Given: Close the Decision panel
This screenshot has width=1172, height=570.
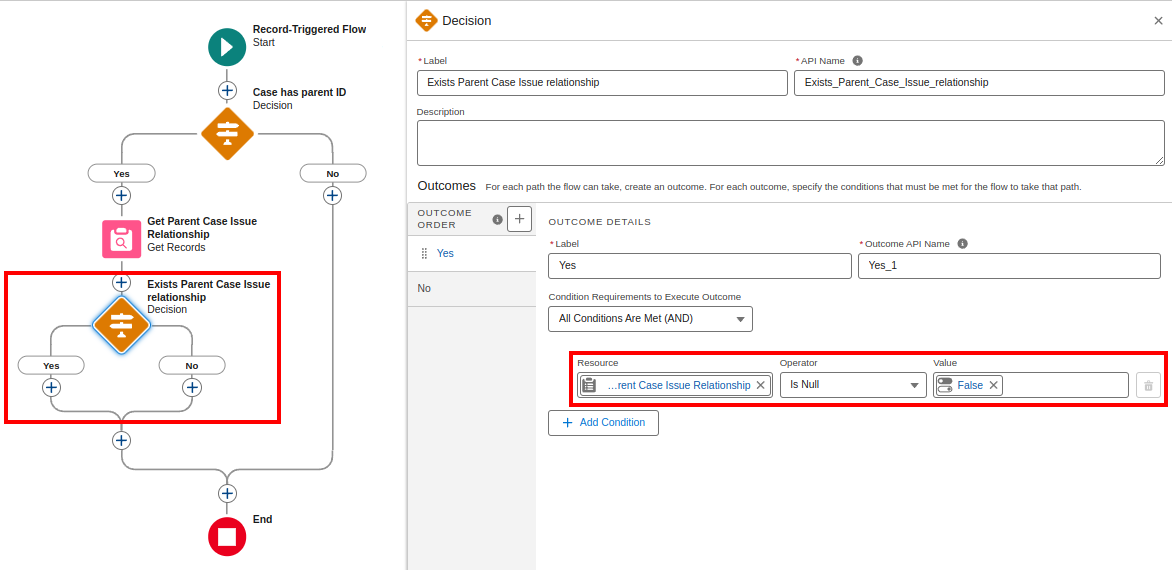Looking at the screenshot, I should [1158, 21].
